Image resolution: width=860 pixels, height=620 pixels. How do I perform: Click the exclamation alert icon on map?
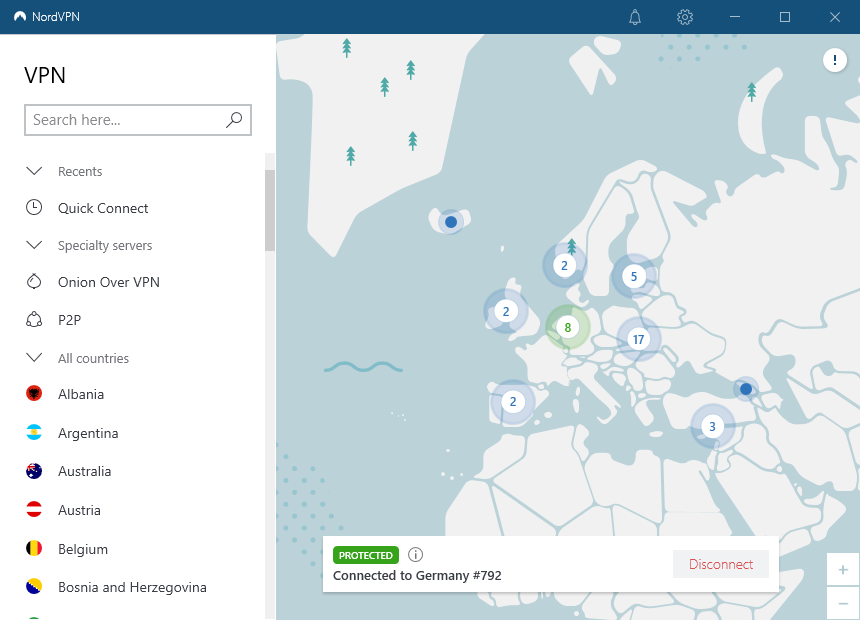click(835, 60)
